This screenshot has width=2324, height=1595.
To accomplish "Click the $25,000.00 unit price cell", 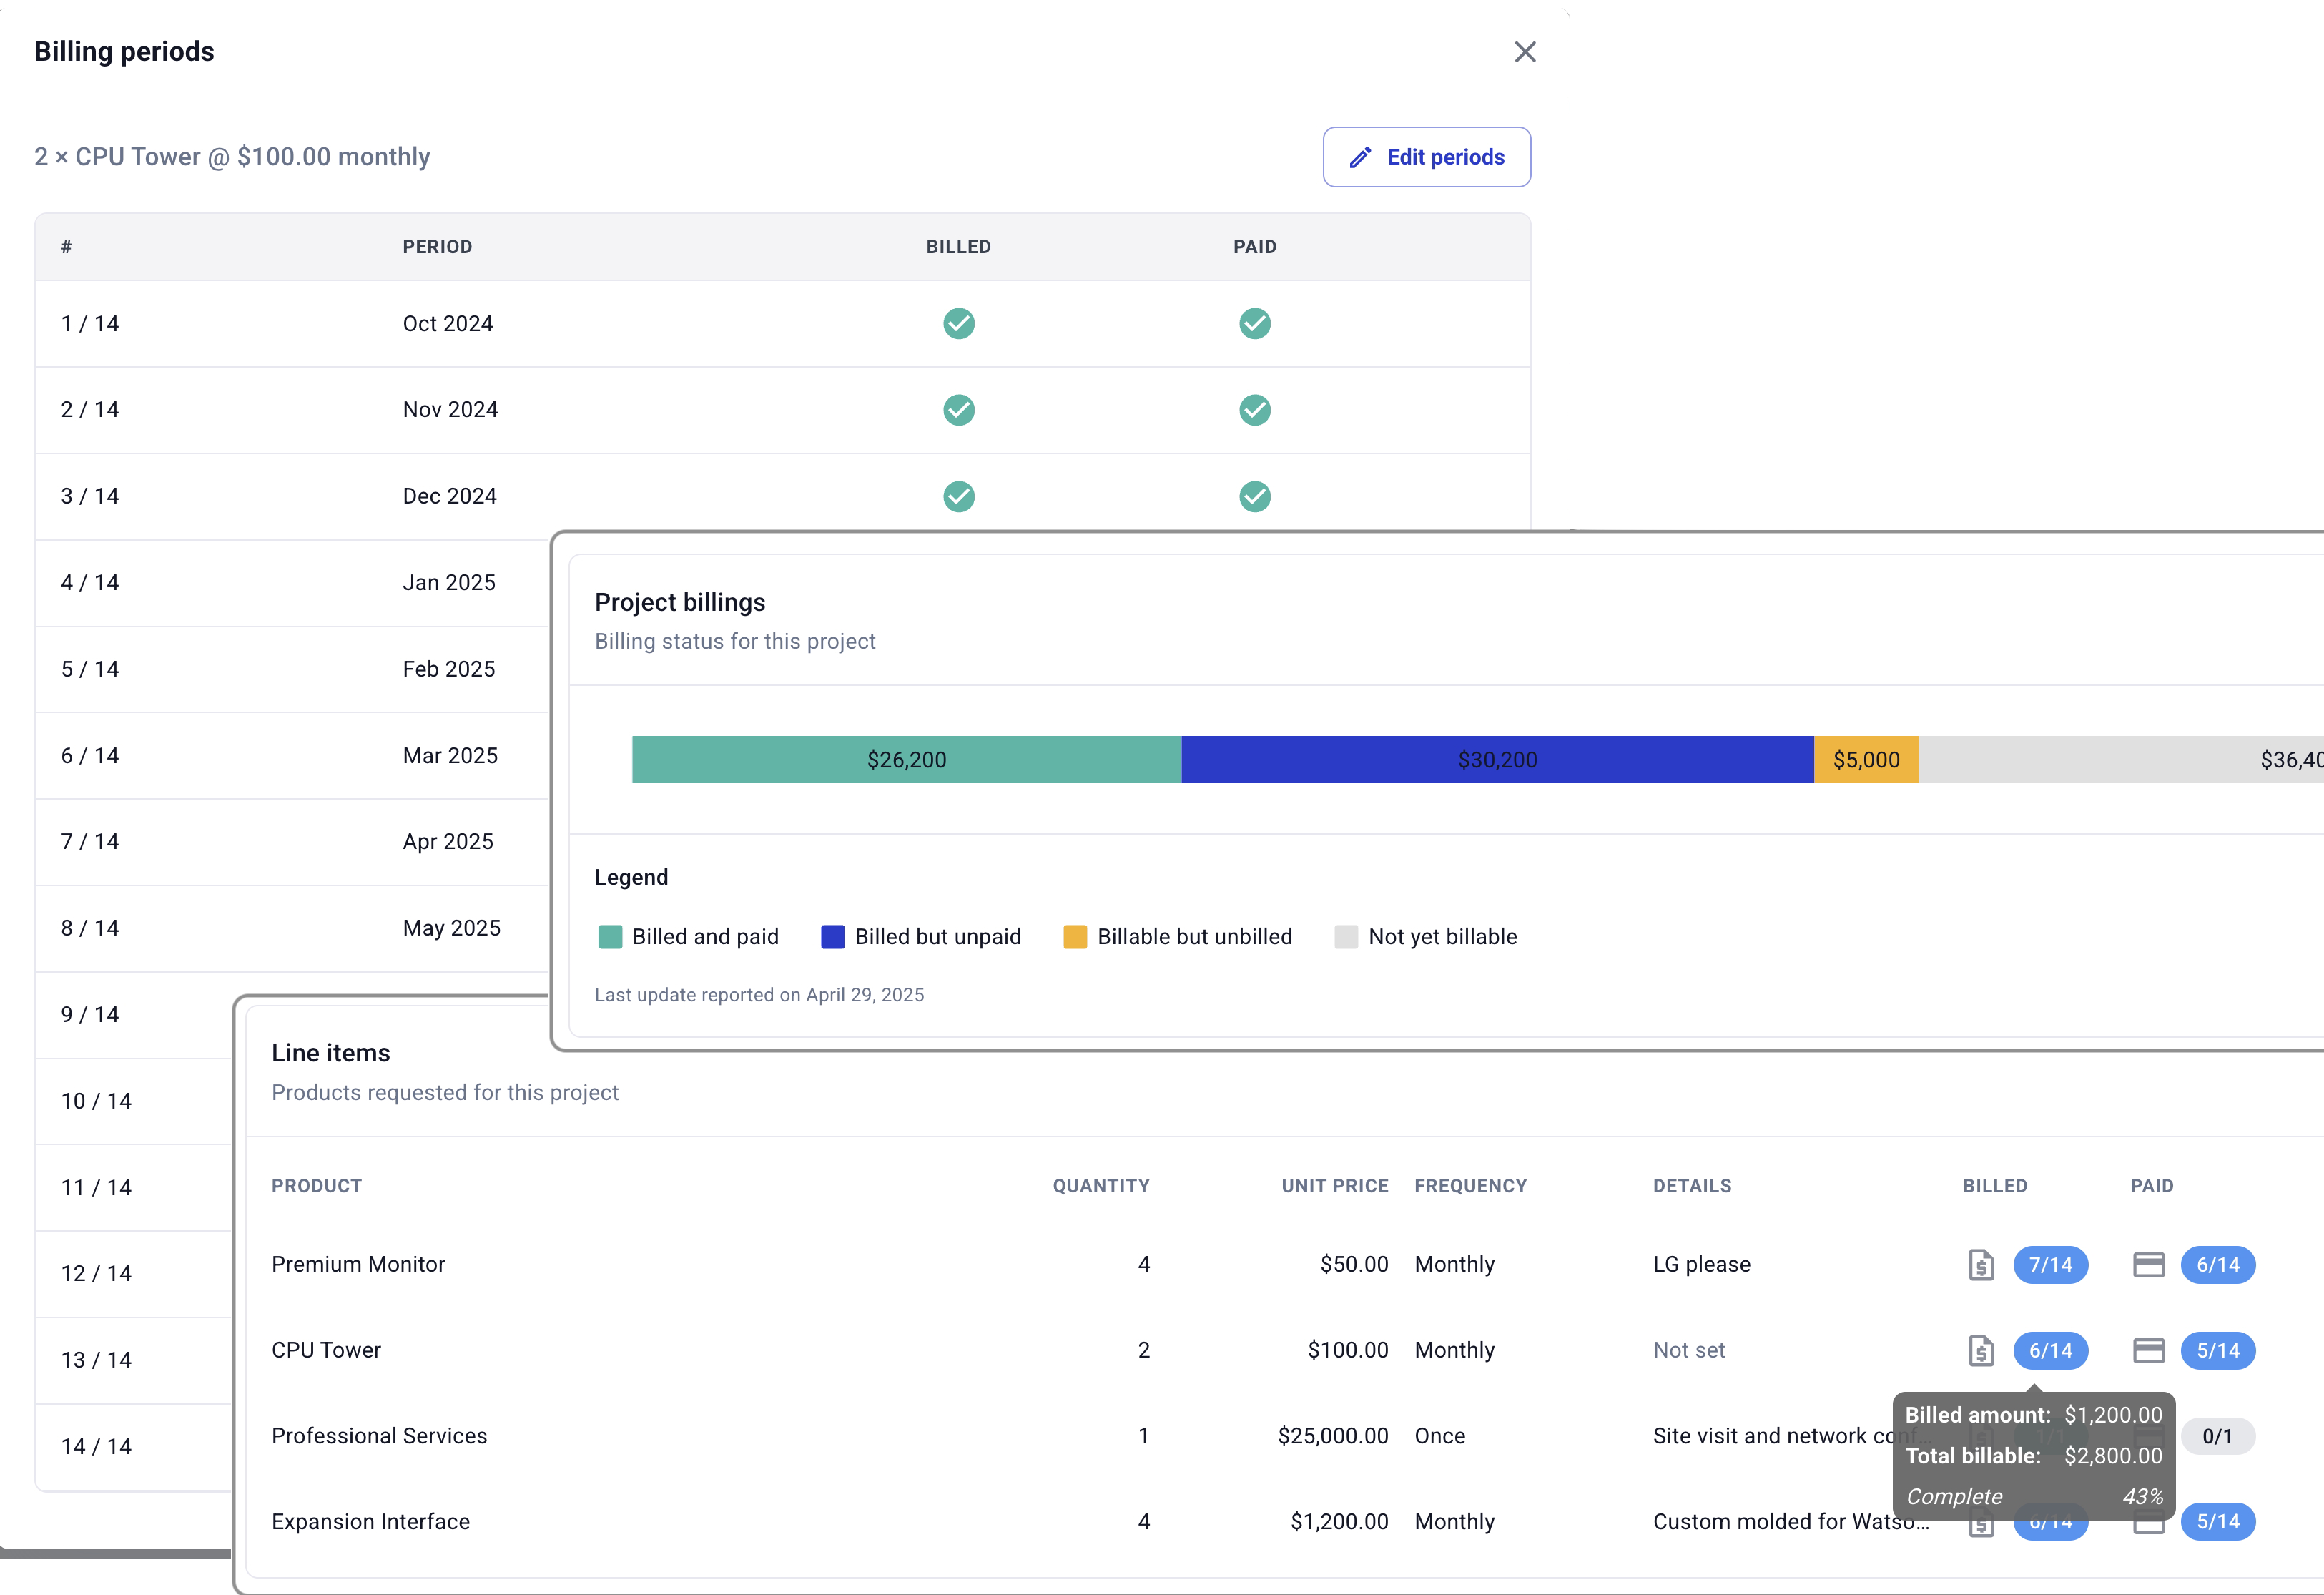I will click(x=1333, y=1437).
